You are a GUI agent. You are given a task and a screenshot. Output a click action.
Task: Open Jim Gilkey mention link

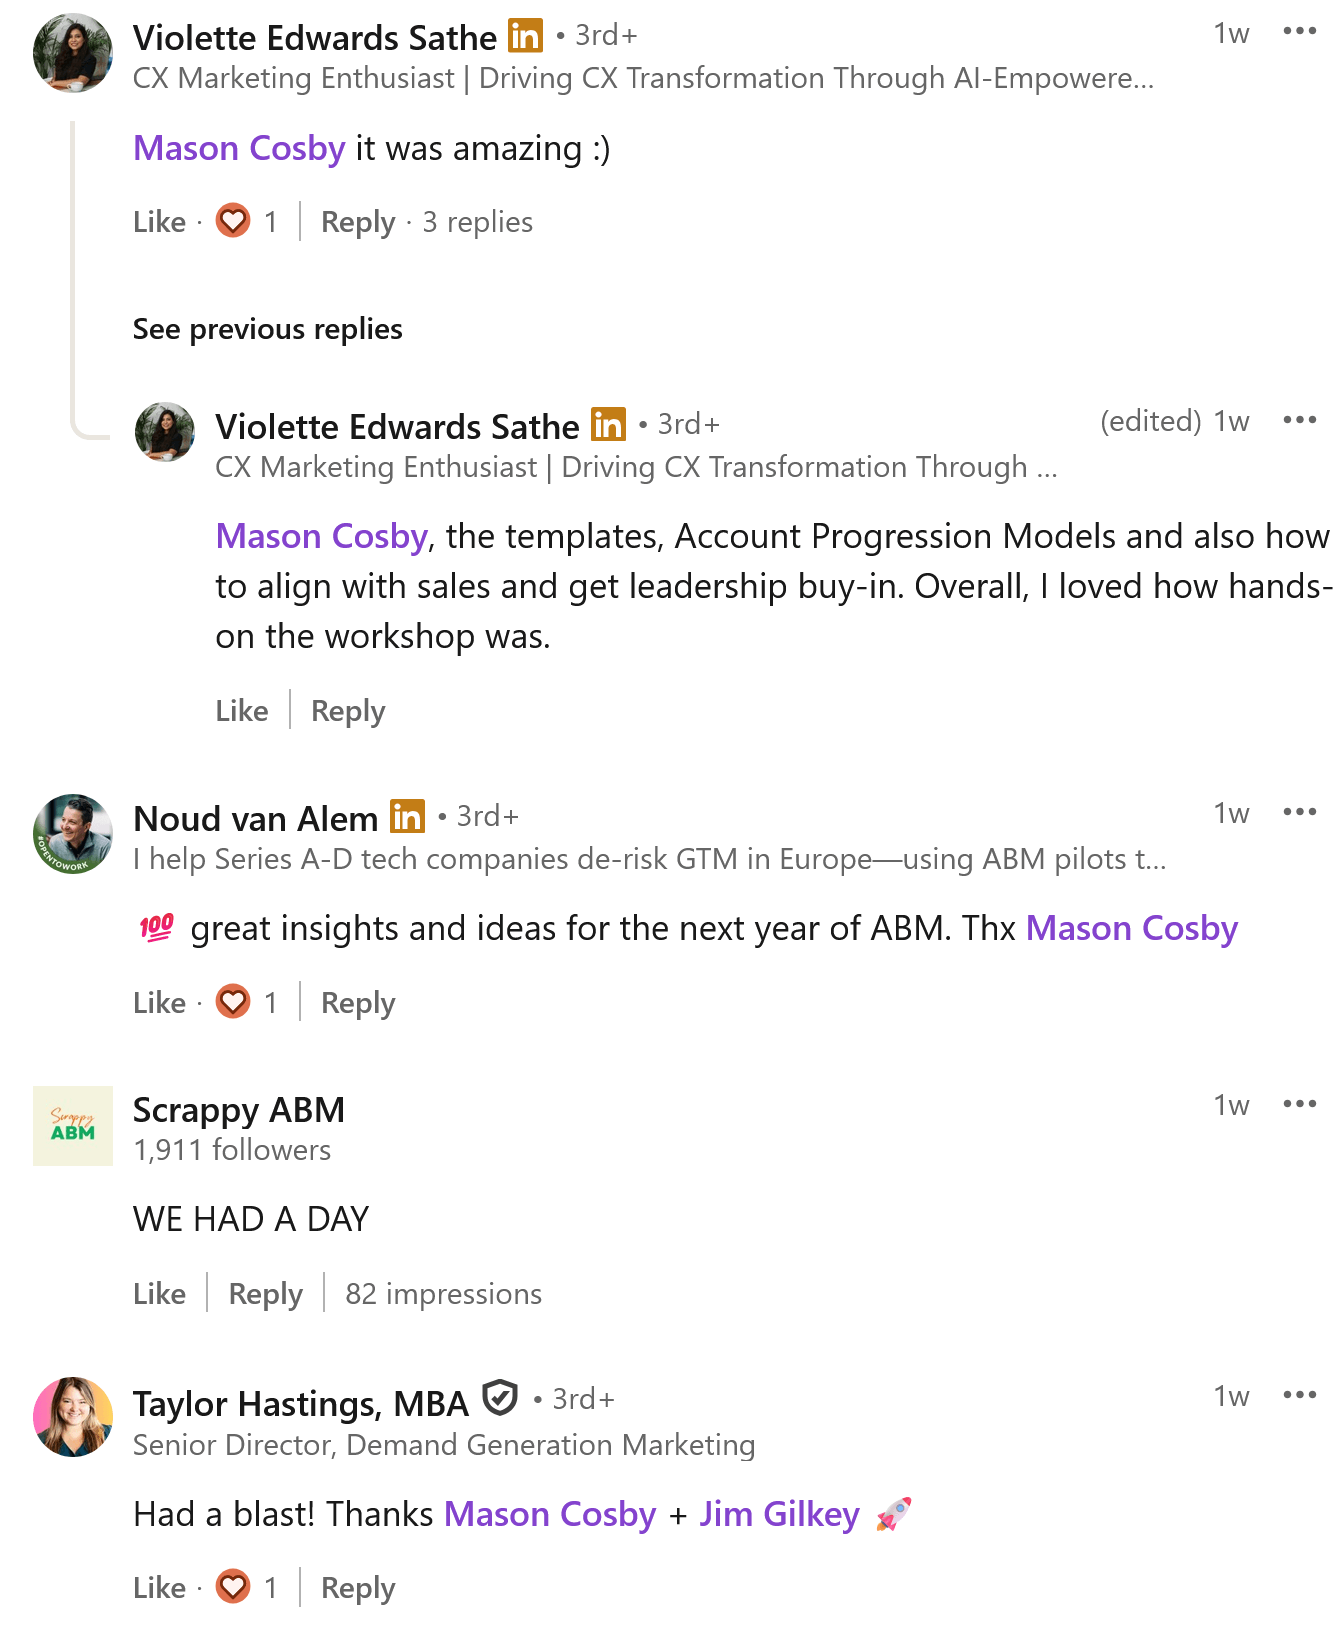pyautogui.click(x=779, y=1515)
